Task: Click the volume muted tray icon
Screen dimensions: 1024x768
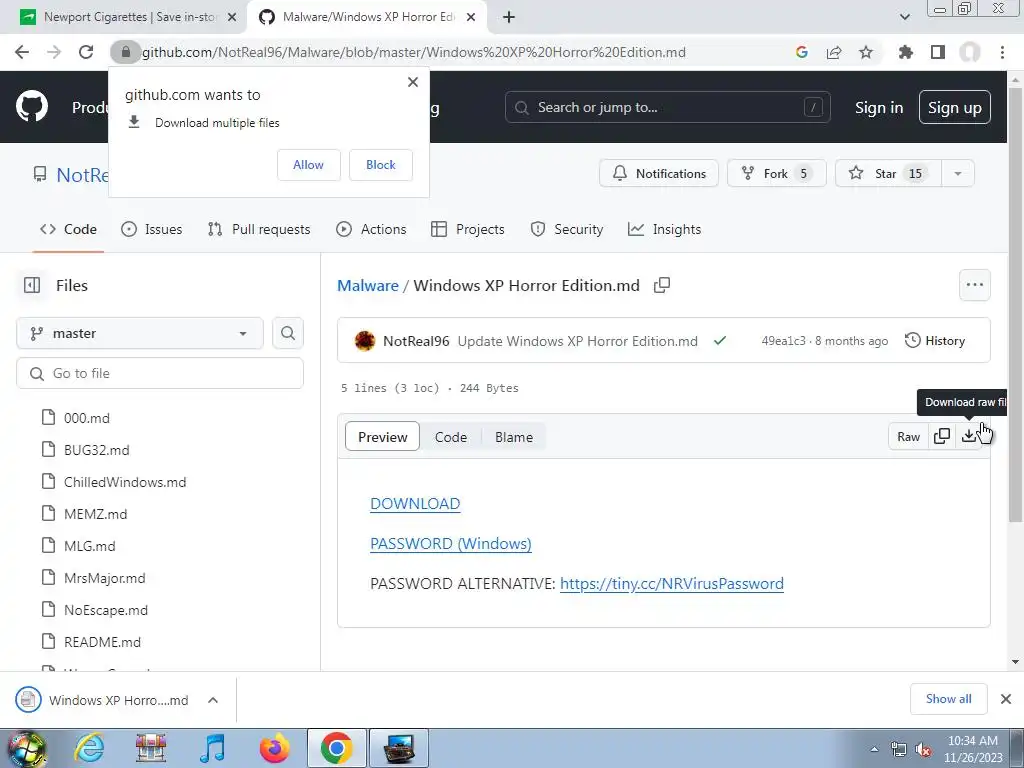Action: point(923,750)
